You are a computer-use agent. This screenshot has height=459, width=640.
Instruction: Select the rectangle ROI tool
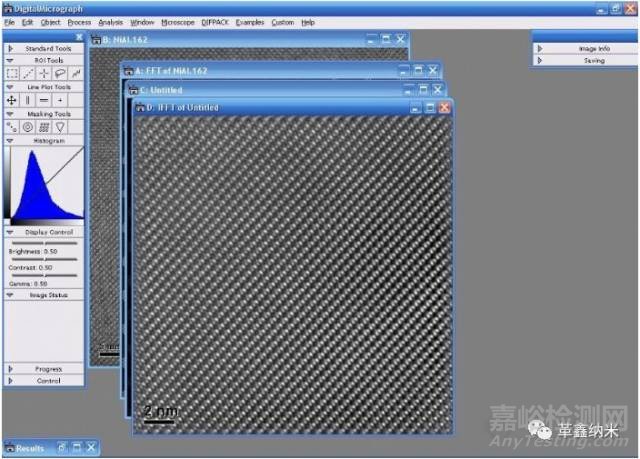click(x=12, y=73)
